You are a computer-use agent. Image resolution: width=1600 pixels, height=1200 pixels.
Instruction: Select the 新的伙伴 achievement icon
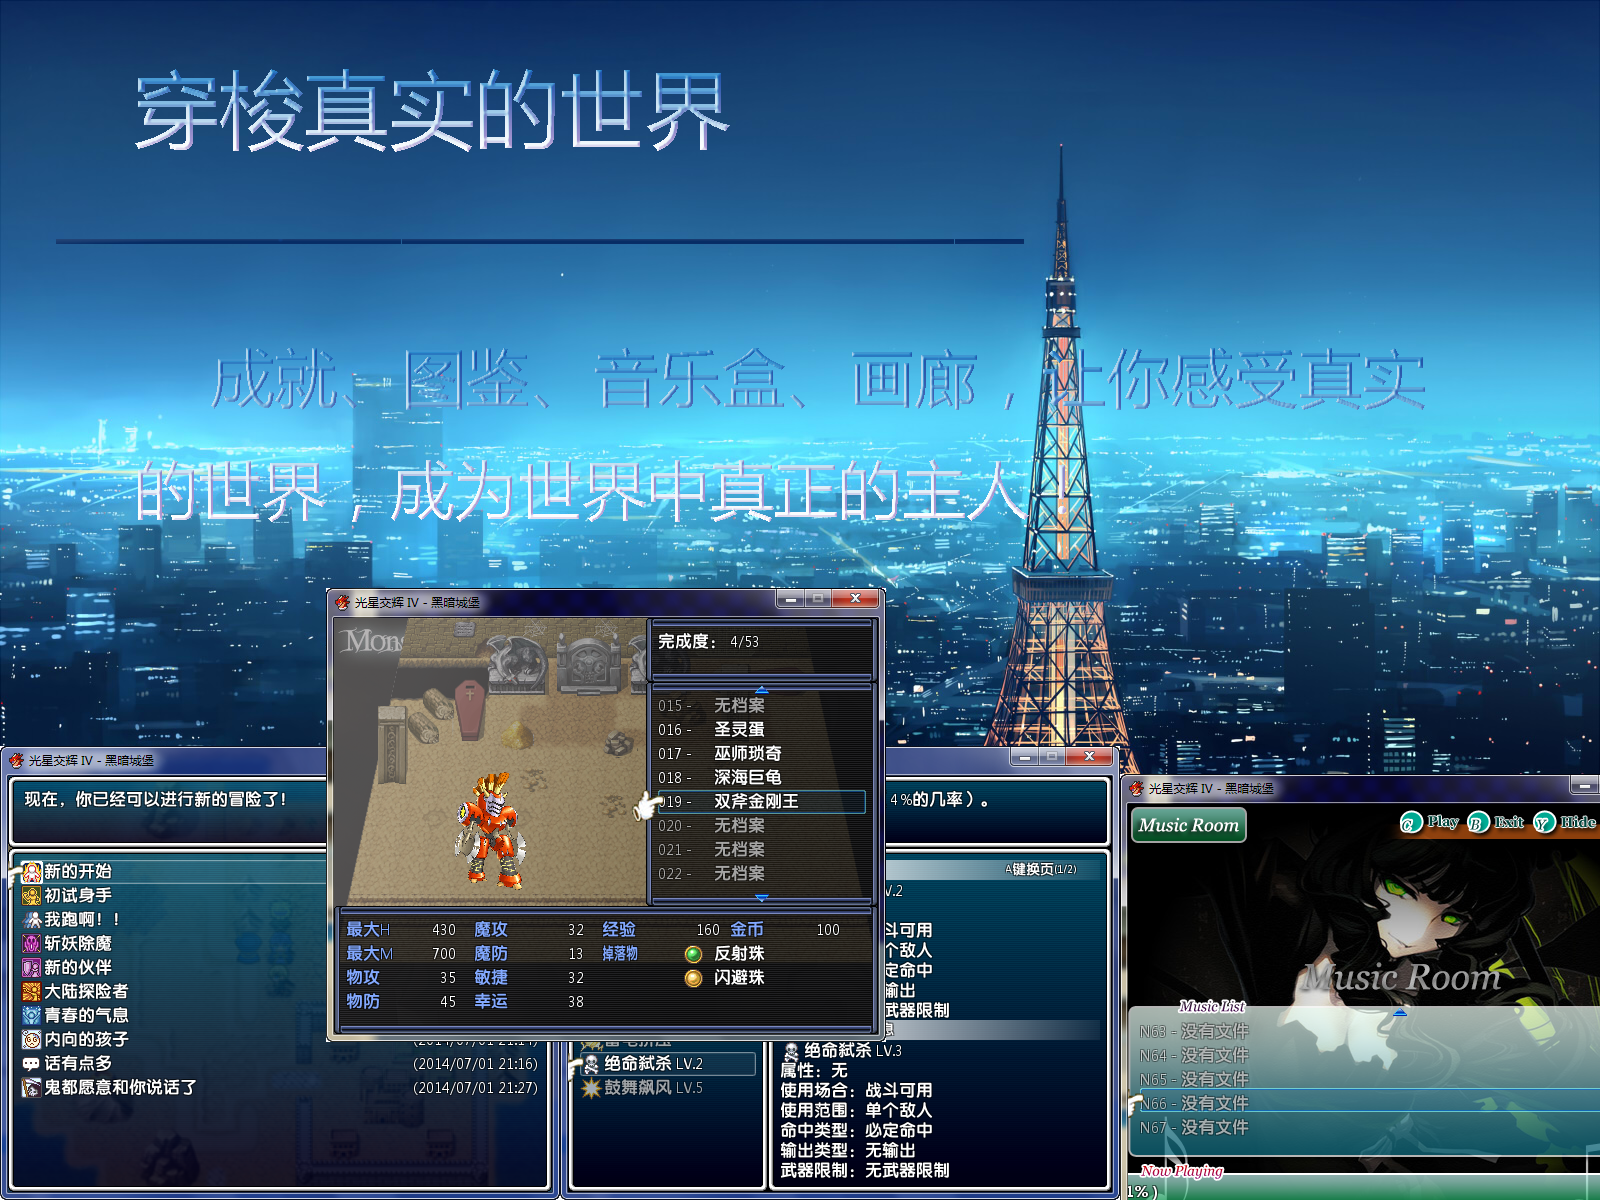point(32,968)
